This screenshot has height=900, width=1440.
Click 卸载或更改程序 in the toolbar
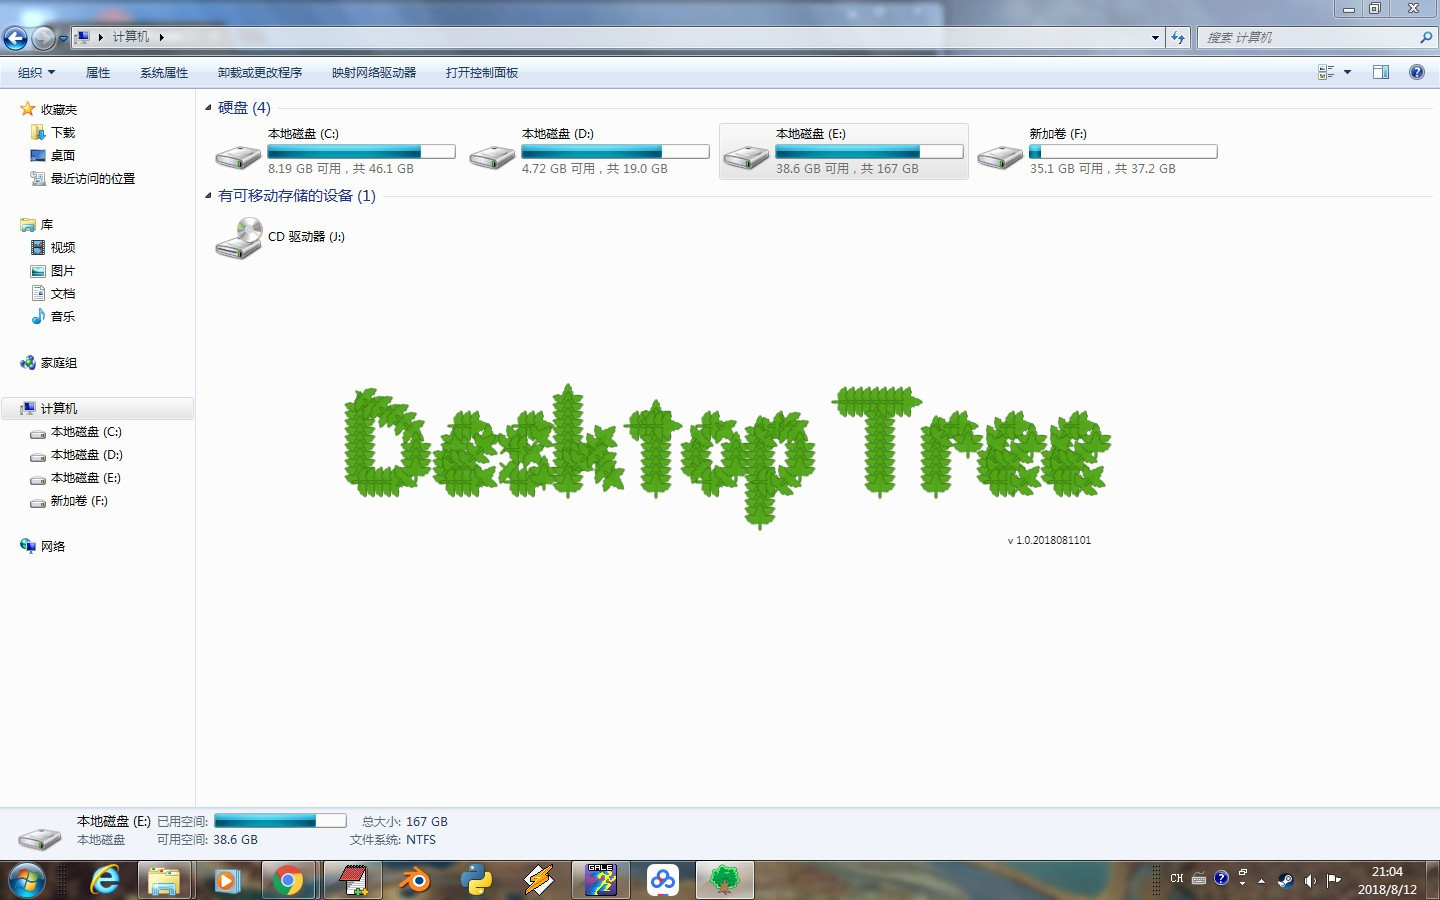(x=260, y=73)
